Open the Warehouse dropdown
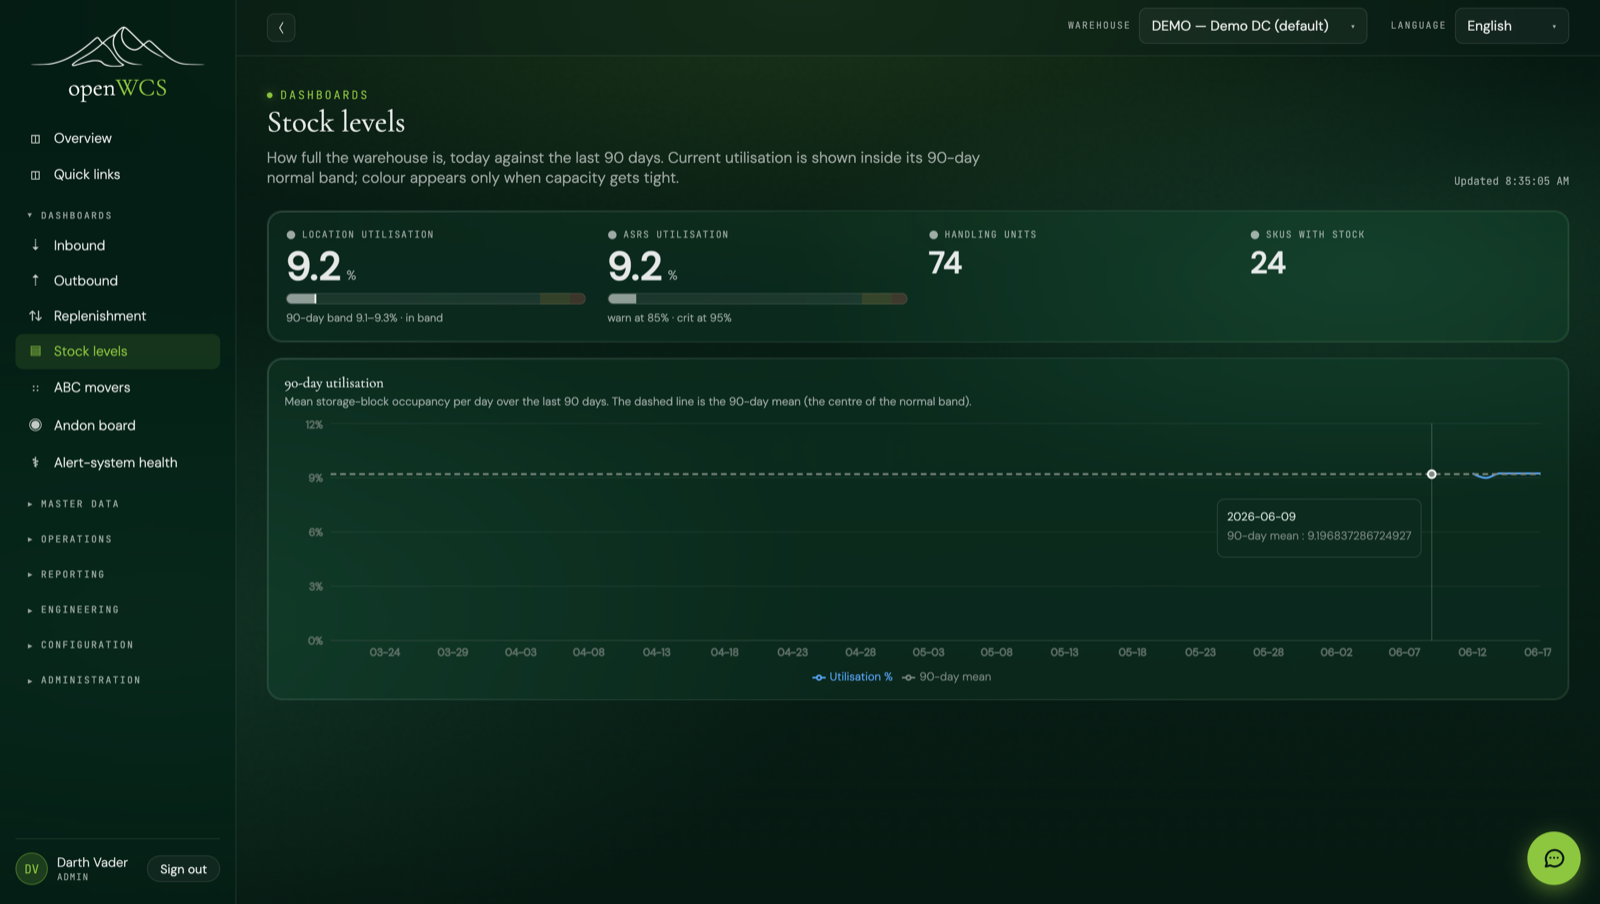Screen dimensions: 1600x904 point(1252,26)
